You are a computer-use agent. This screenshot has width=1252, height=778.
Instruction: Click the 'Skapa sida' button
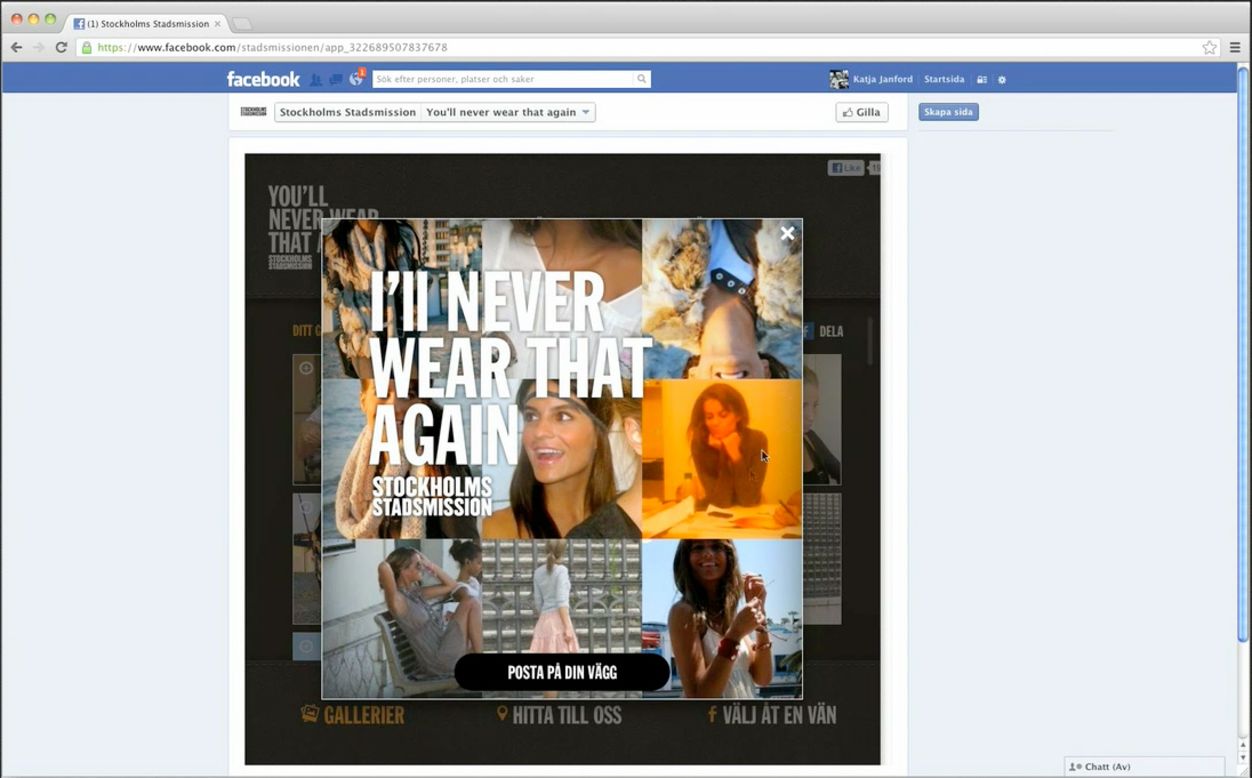click(948, 112)
